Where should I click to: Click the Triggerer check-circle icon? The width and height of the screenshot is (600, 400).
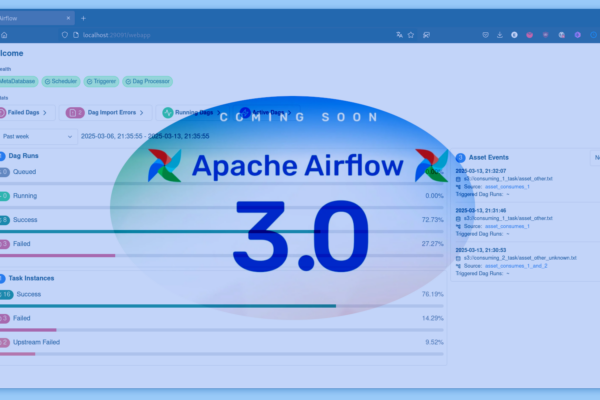click(89, 82)
